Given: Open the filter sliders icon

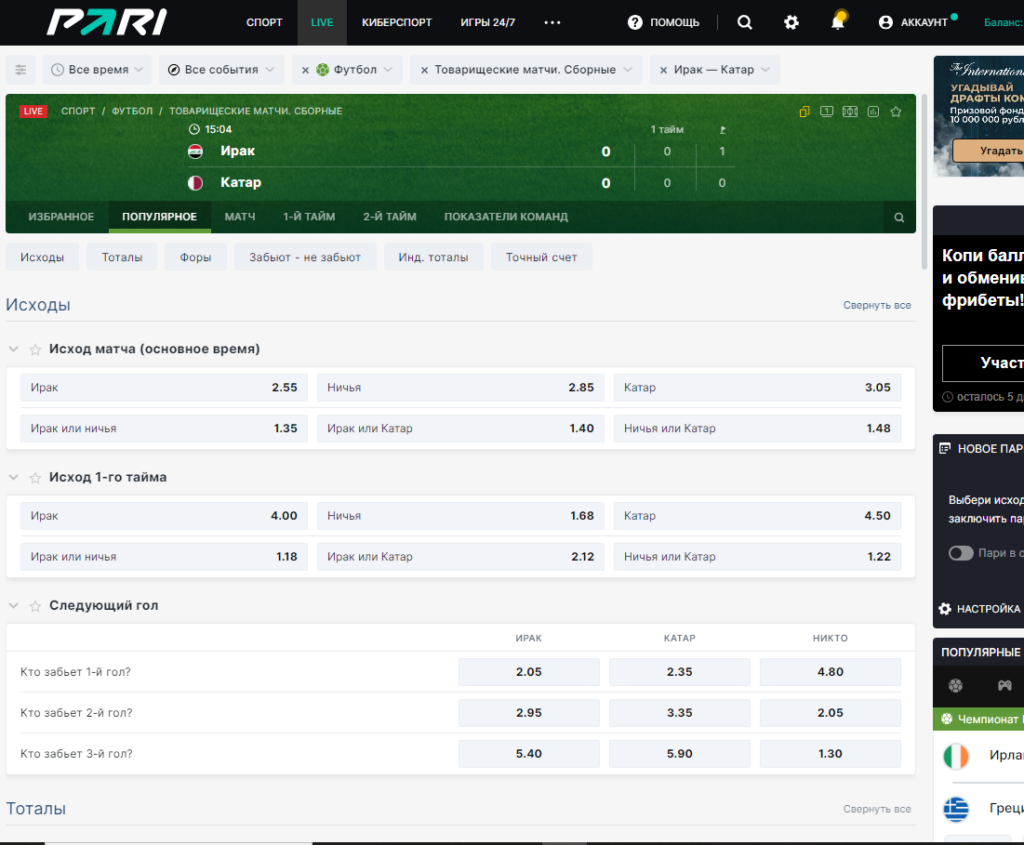Looking at the screenshot, I should coord(21,69).
